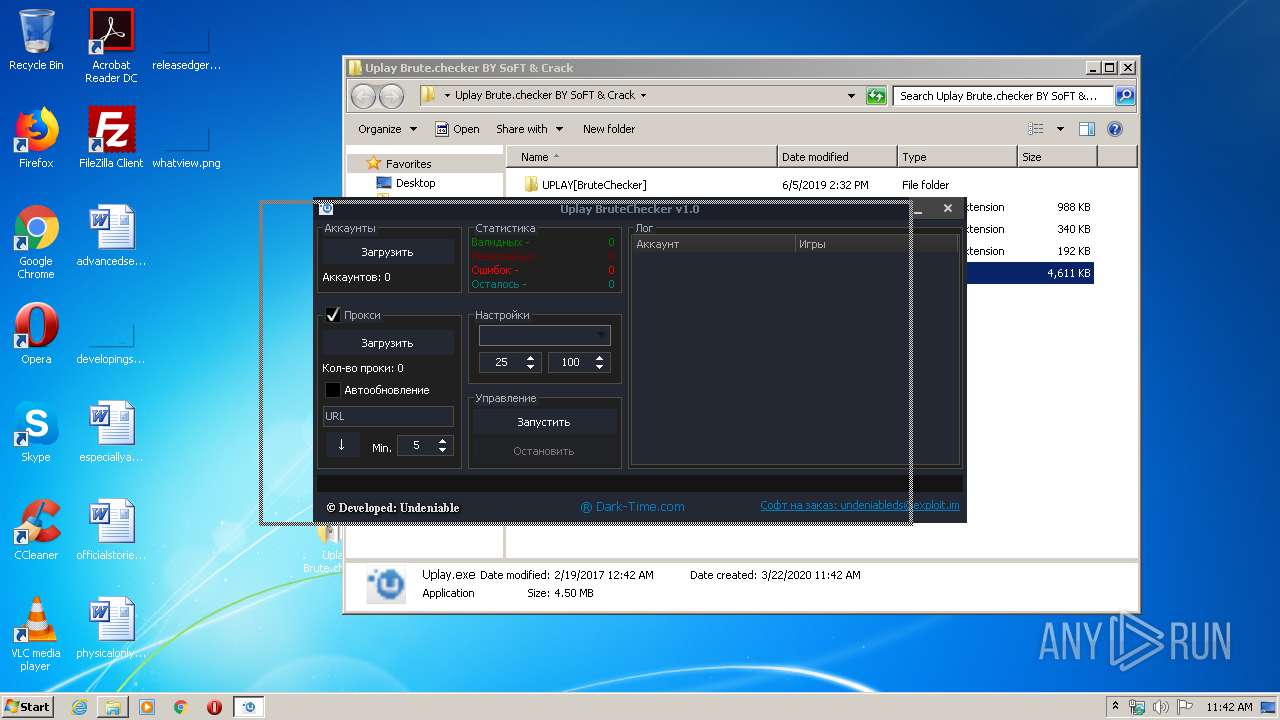Select the especiallya... Word document on desktop

point(111,432)
